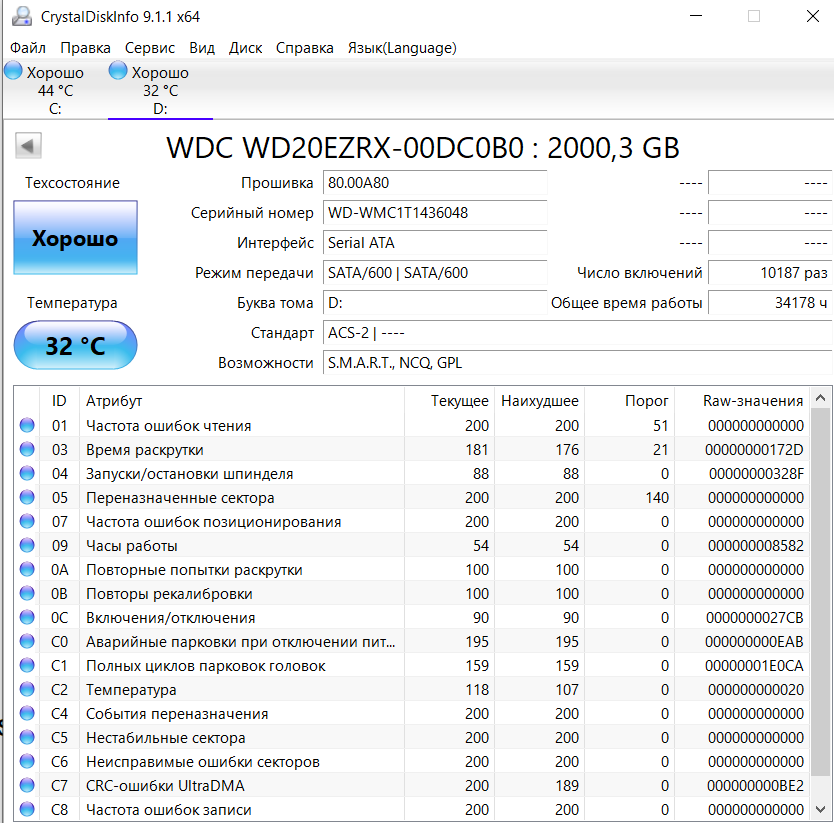Viewport: 834px width, 823px height.
Task: Click status orb for attribute C1
Action: coord(27,665)
